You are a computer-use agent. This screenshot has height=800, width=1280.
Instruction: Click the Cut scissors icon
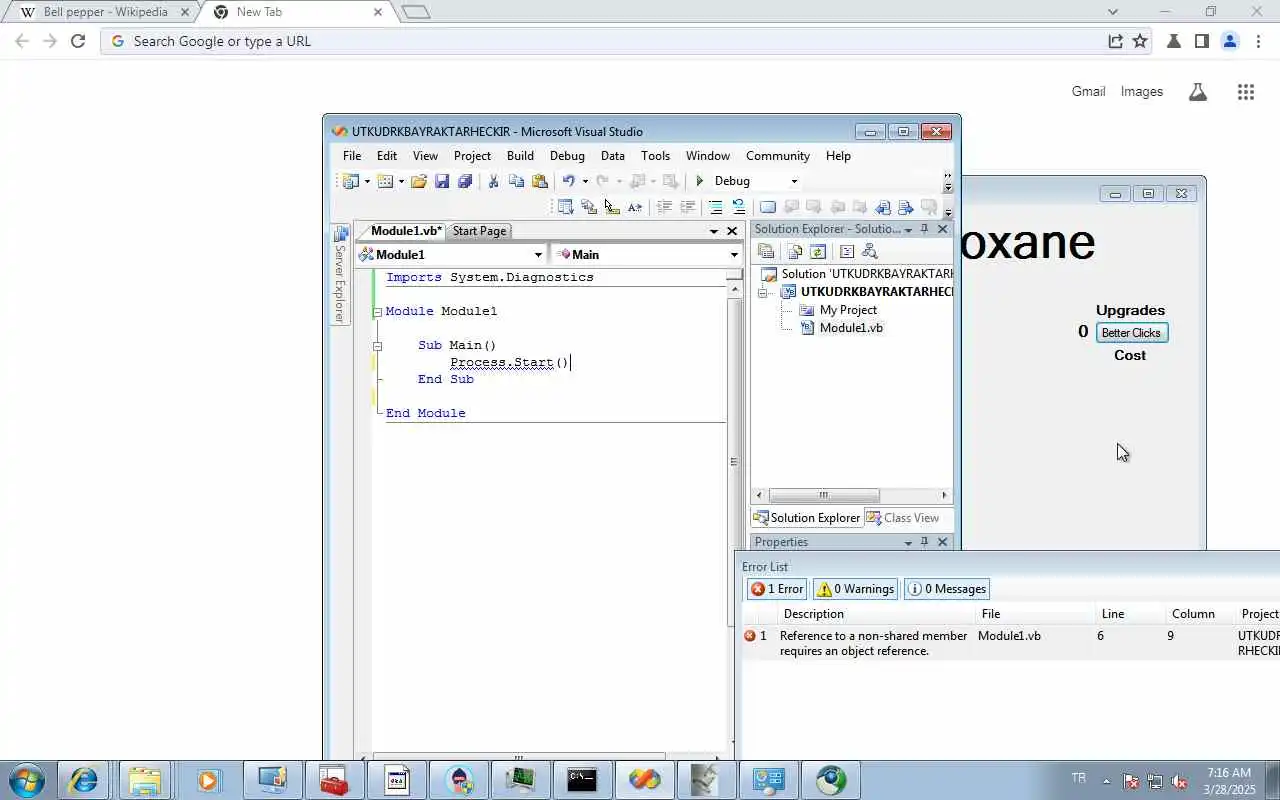pyautogui.click(x=493, y=181)
